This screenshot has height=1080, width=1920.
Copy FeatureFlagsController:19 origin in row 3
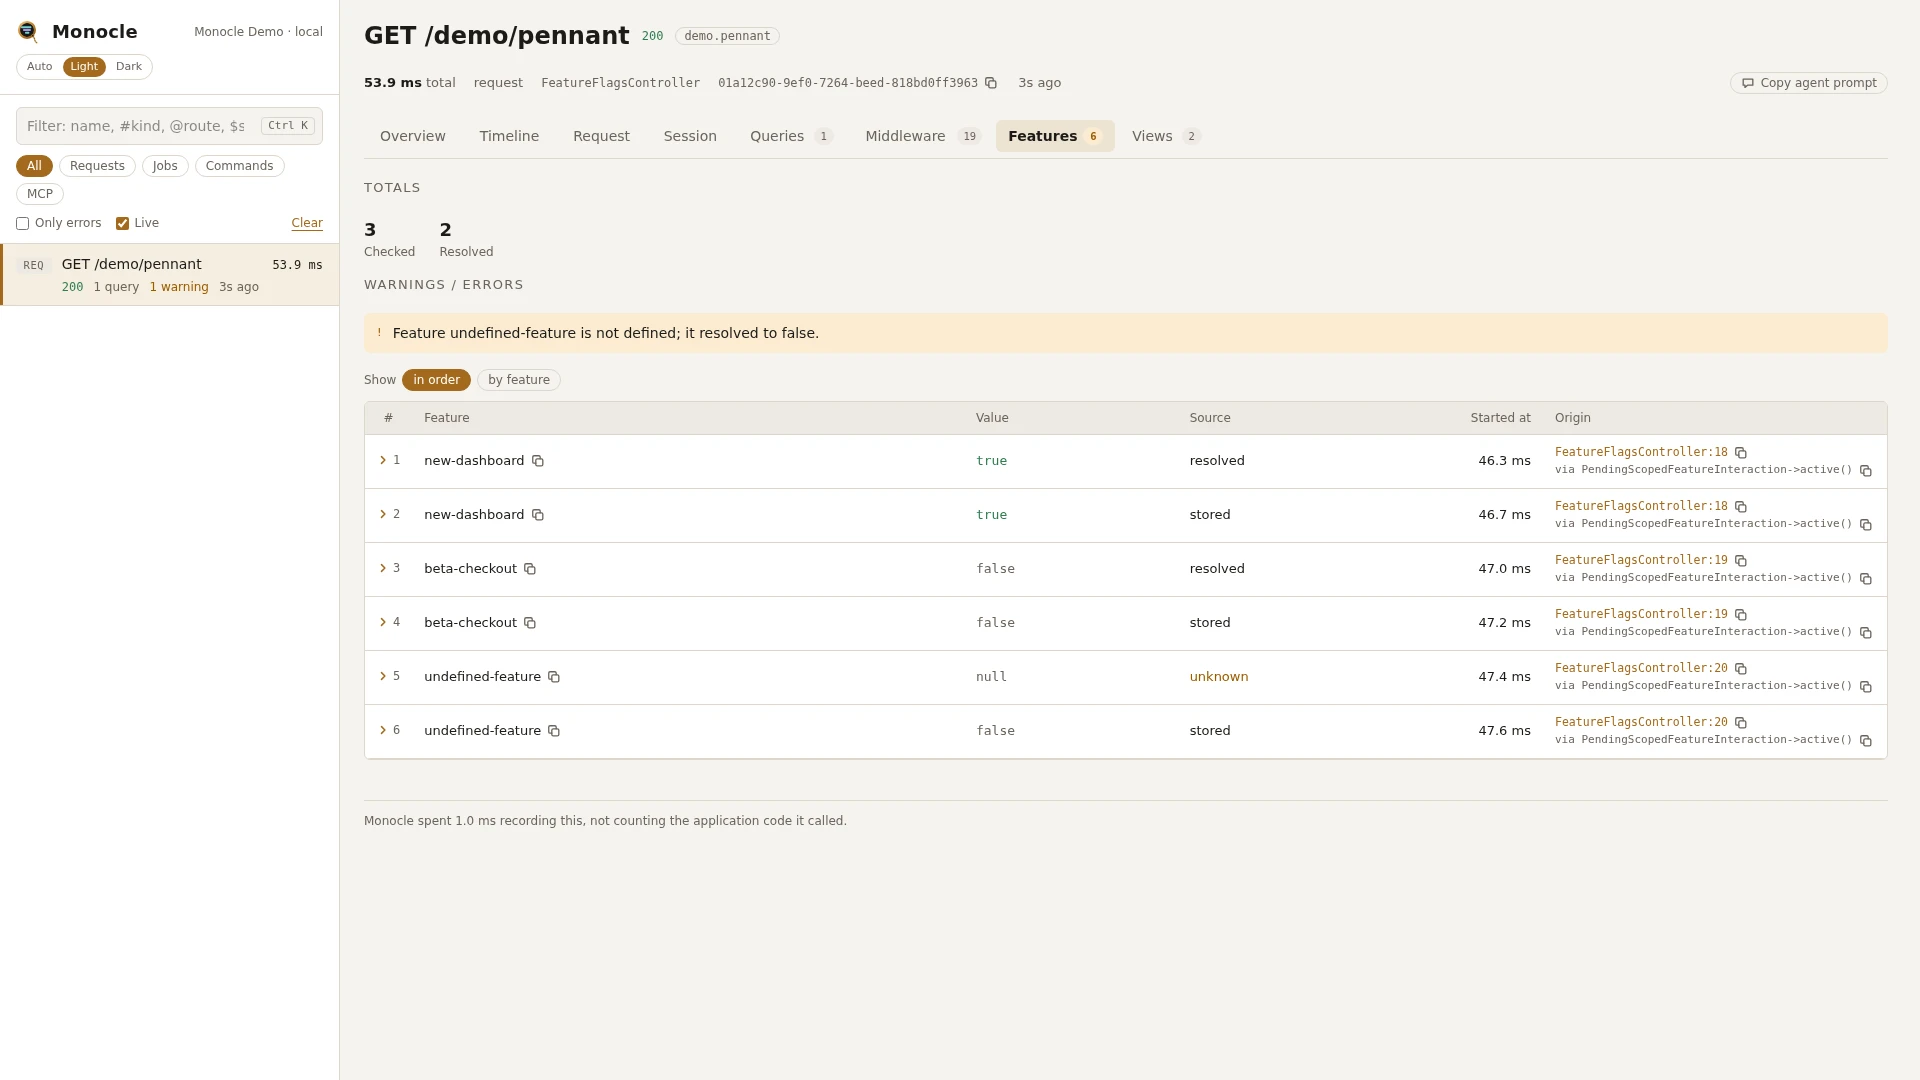click(x=1741, y=561)
